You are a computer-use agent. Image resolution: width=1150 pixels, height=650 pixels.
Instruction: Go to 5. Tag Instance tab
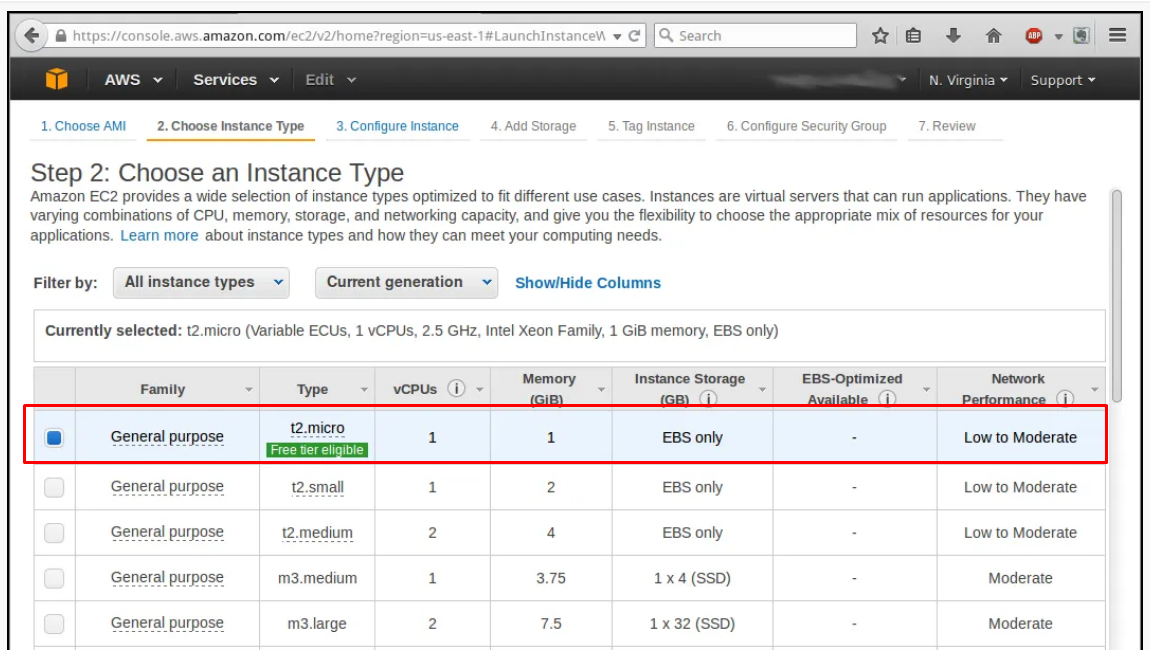[x=651, y=126]
